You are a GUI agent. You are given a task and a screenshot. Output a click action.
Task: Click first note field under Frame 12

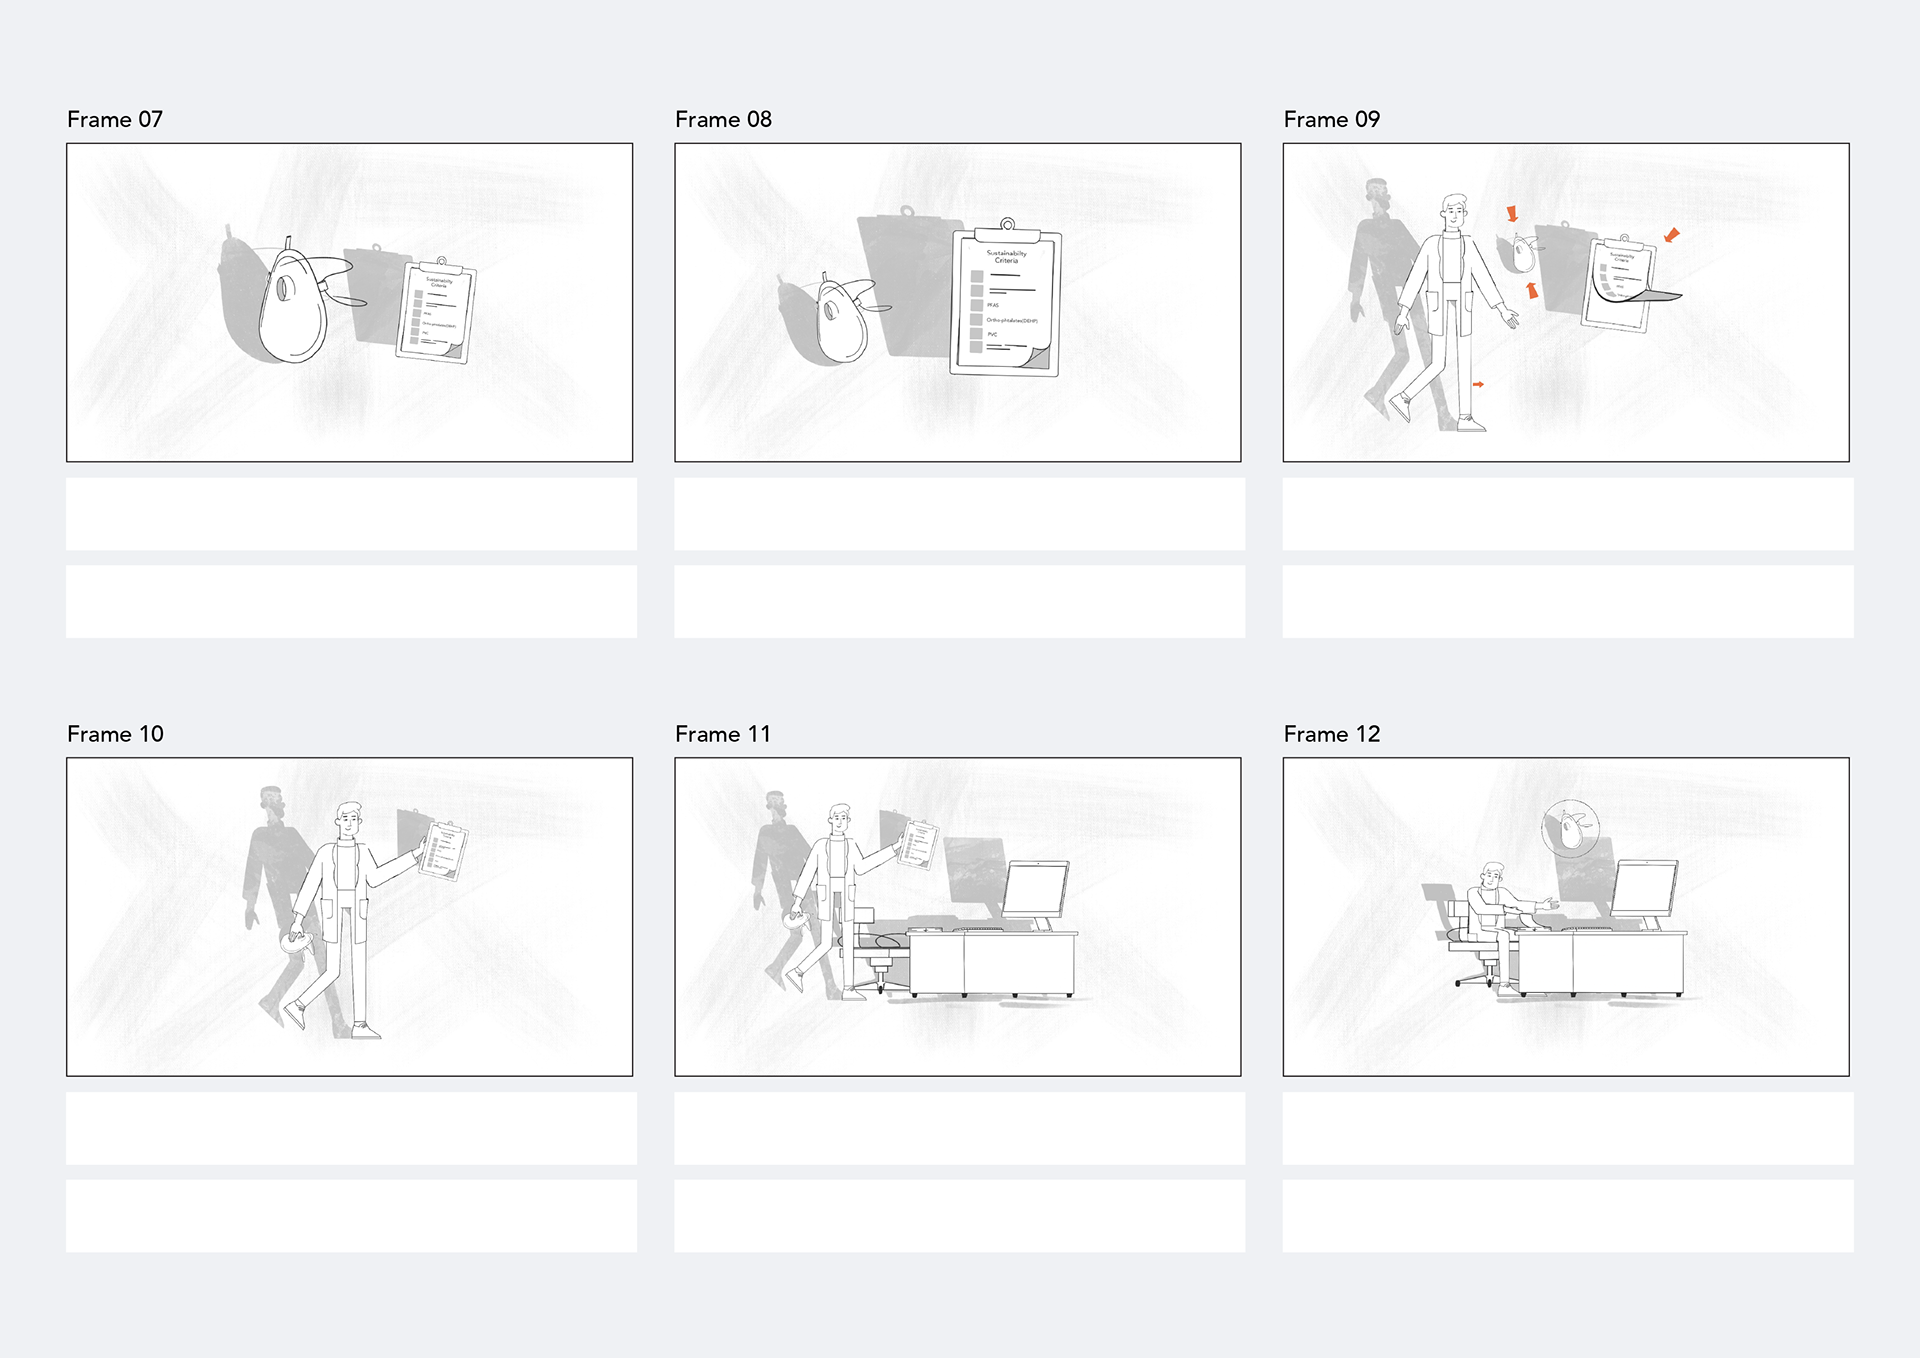1568,1128
